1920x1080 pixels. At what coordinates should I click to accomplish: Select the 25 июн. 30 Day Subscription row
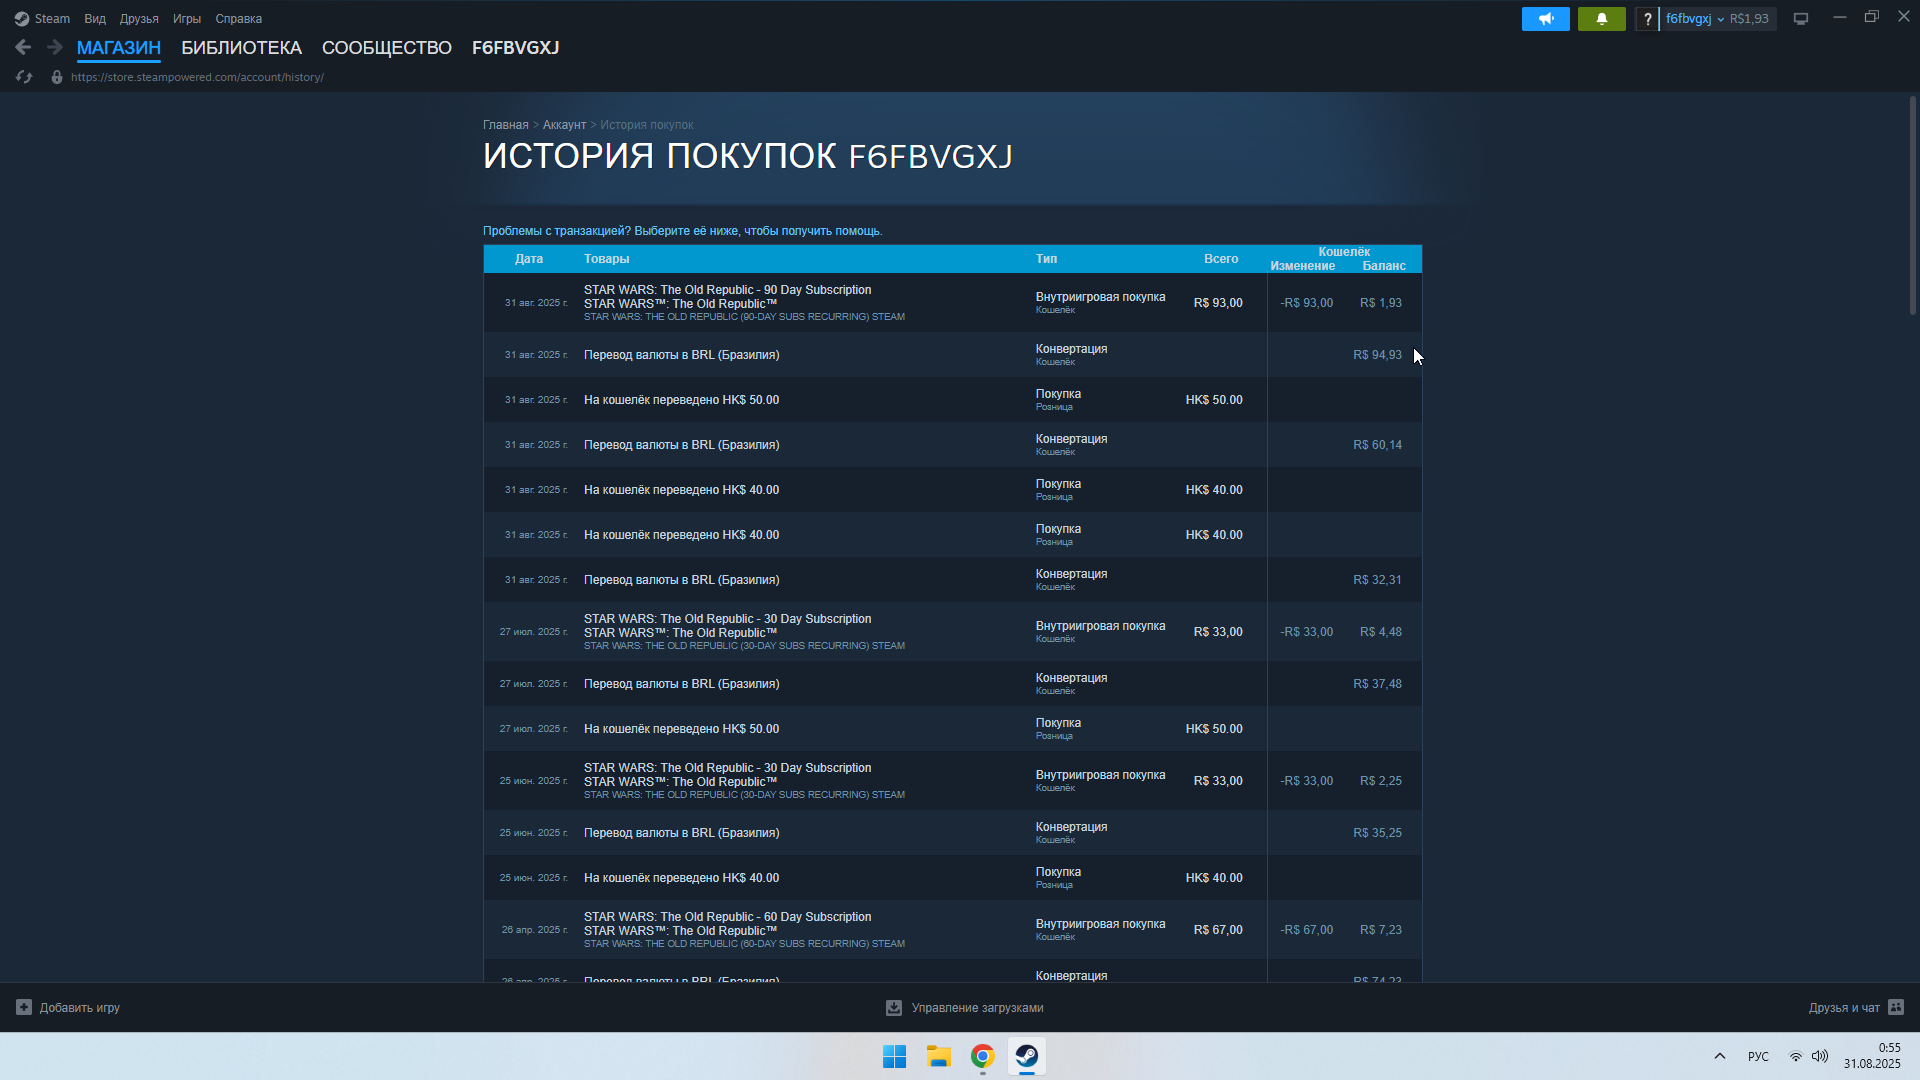coord(952,781)
